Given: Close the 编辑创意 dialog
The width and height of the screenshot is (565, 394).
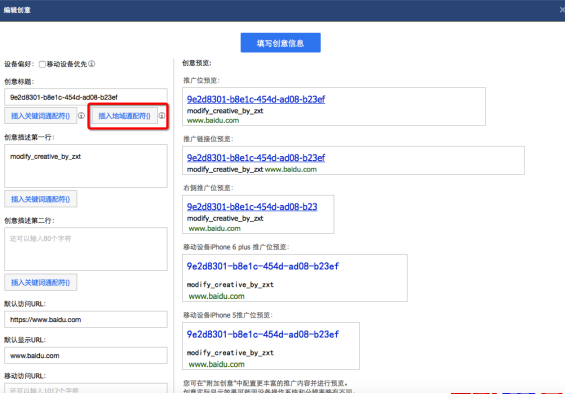Looking at the screenshot, I should pos(562,10).
